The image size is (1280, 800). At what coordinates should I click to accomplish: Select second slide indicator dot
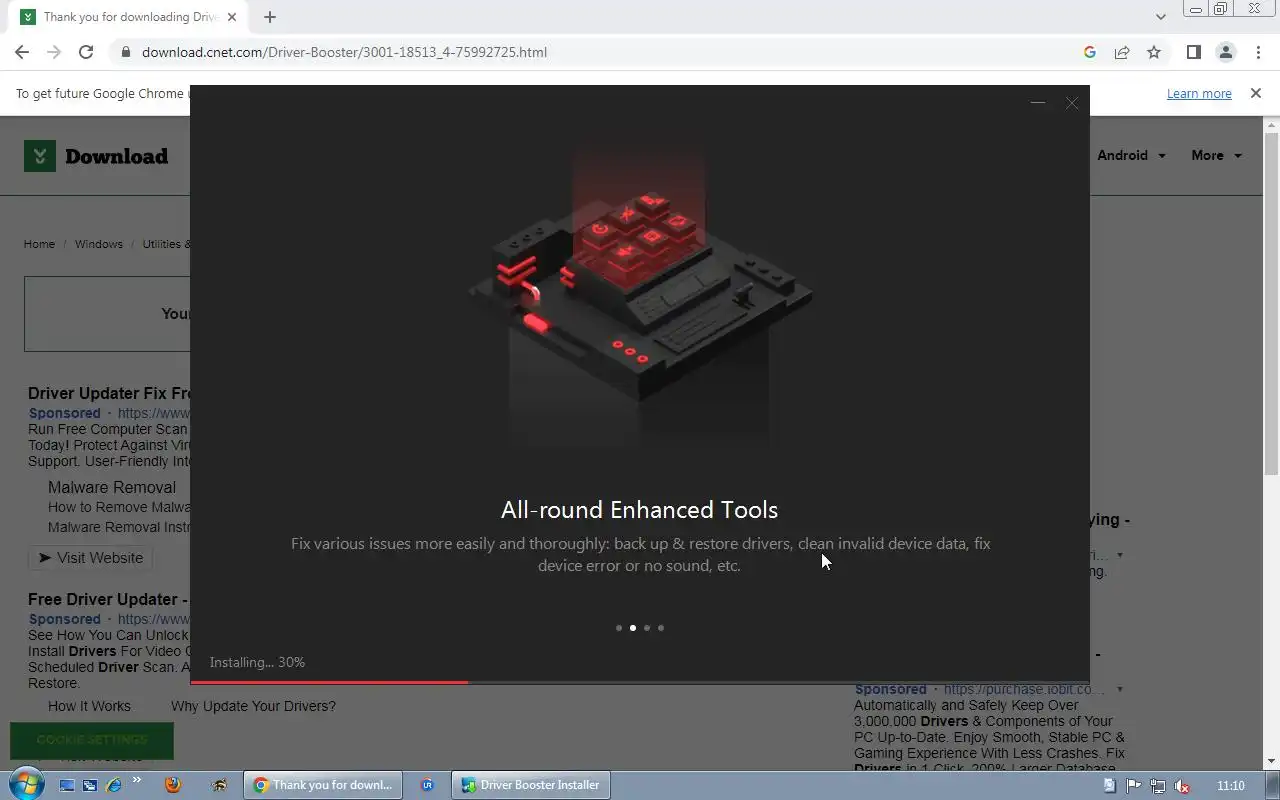633,628
